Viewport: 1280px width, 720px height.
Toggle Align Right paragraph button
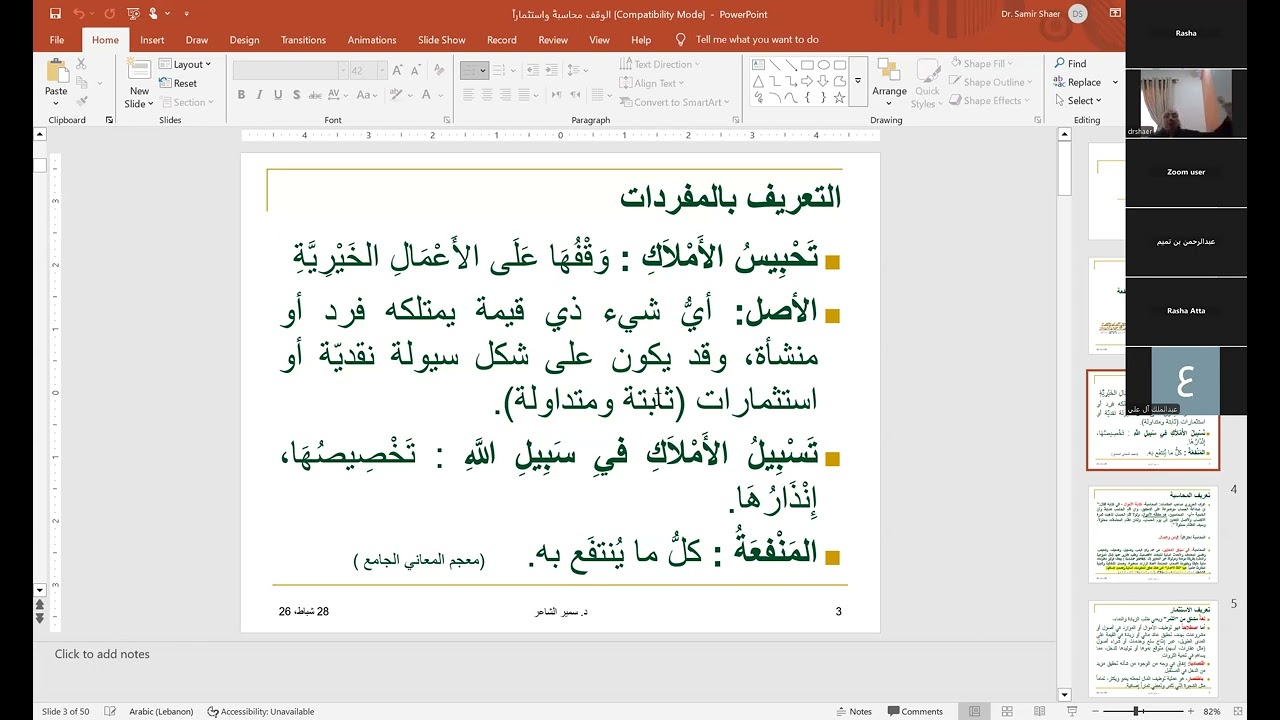point(505,95)
